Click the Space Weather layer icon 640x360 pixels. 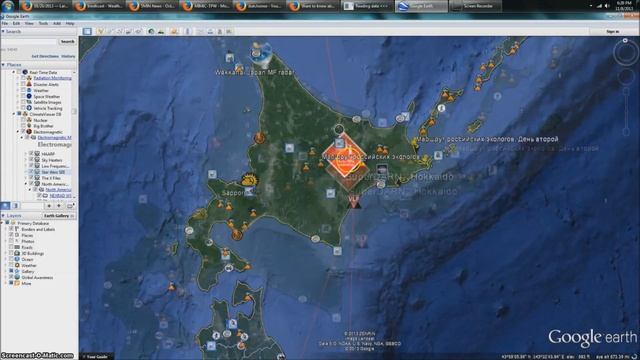point(29,96)
